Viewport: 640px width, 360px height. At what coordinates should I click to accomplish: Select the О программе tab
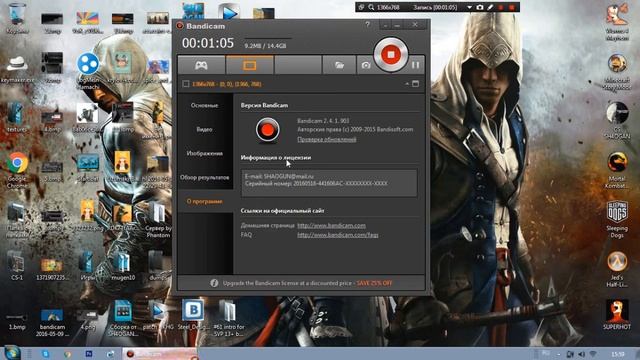pyautogui.click(x=204, y=201)
